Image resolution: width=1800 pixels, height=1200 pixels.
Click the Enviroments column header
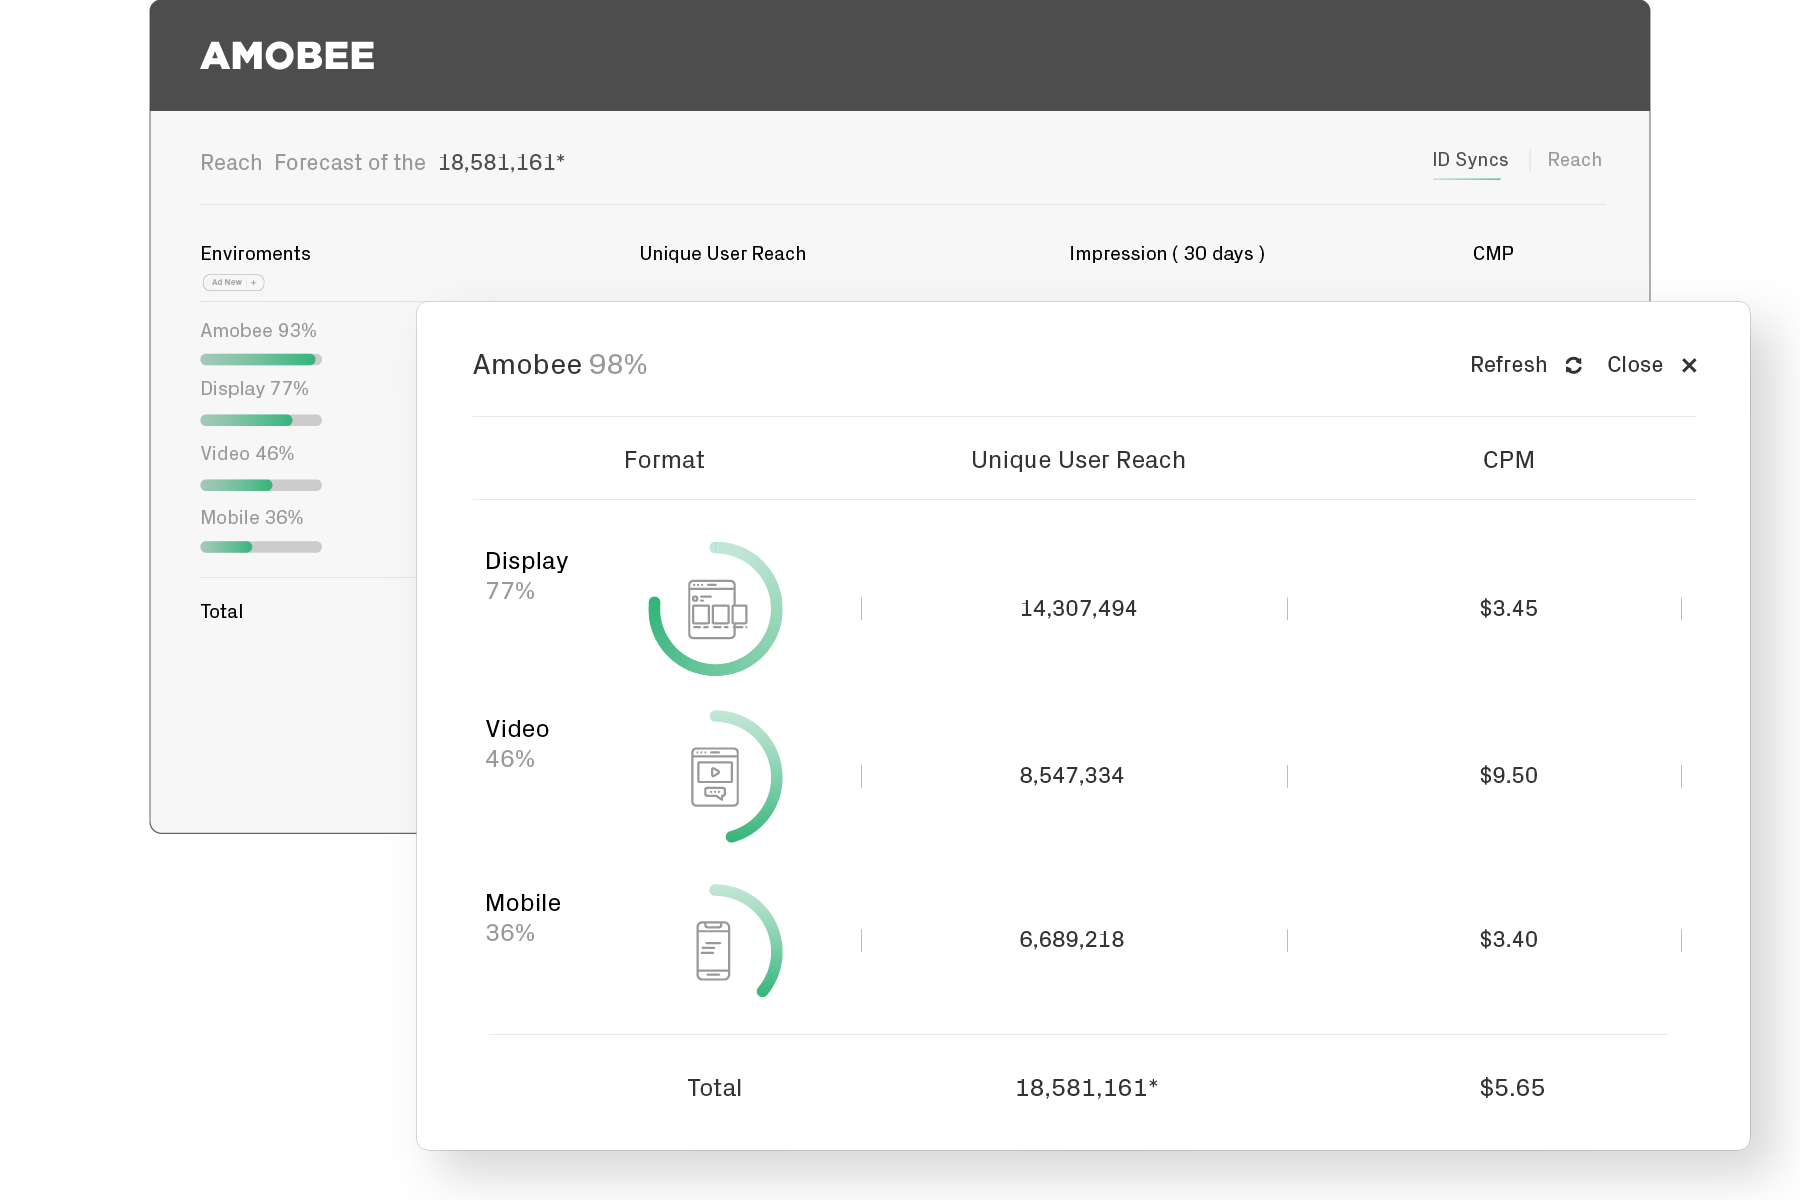coord(255,254)
